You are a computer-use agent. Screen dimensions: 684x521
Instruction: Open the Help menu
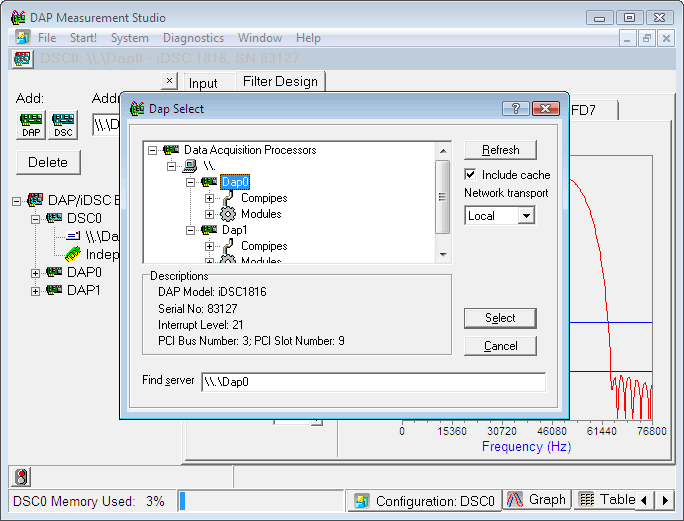coord(308,38)
